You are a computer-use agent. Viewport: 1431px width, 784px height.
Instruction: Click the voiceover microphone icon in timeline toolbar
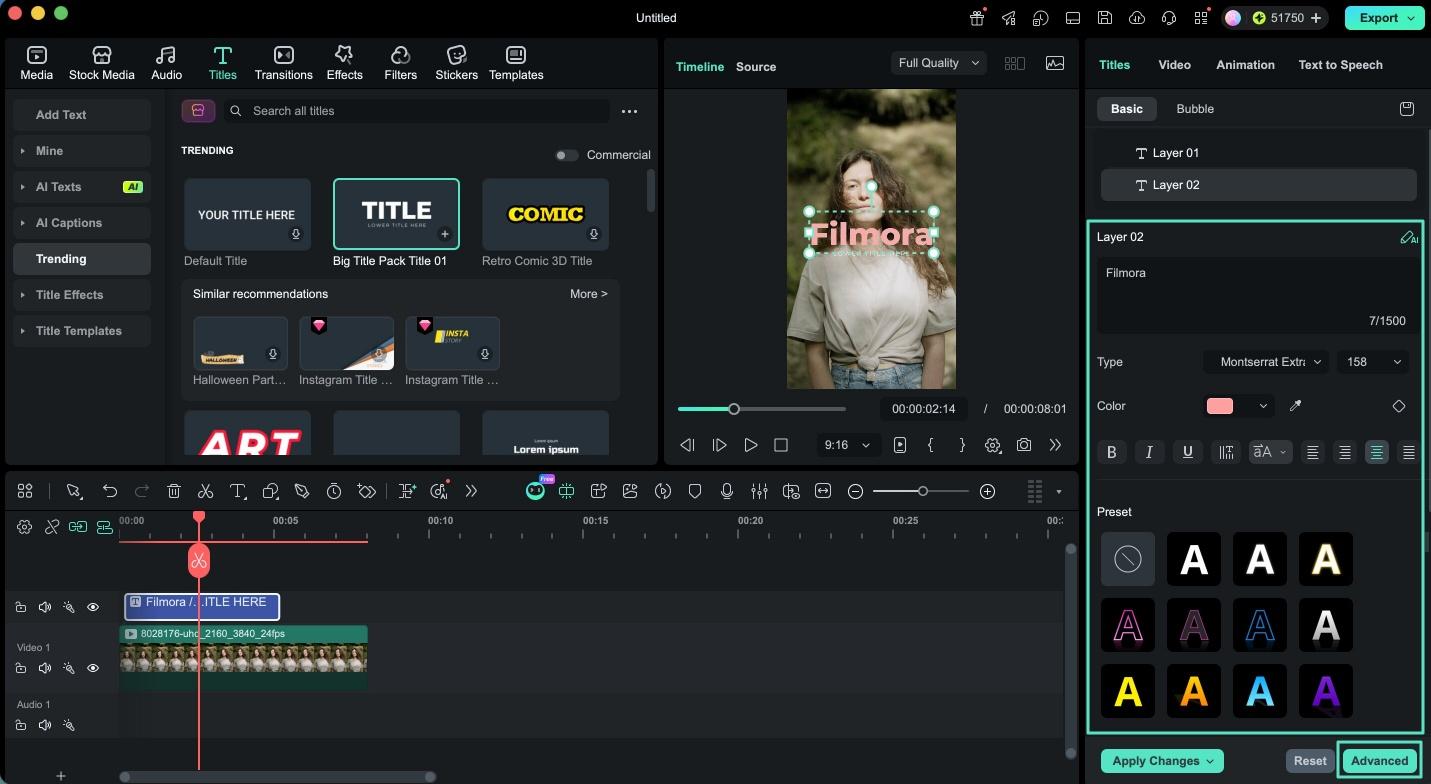coord(727,491)
